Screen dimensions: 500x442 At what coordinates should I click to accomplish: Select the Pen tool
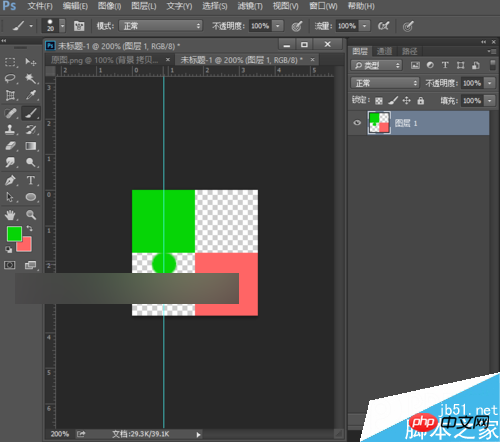(x=10, y=180)
